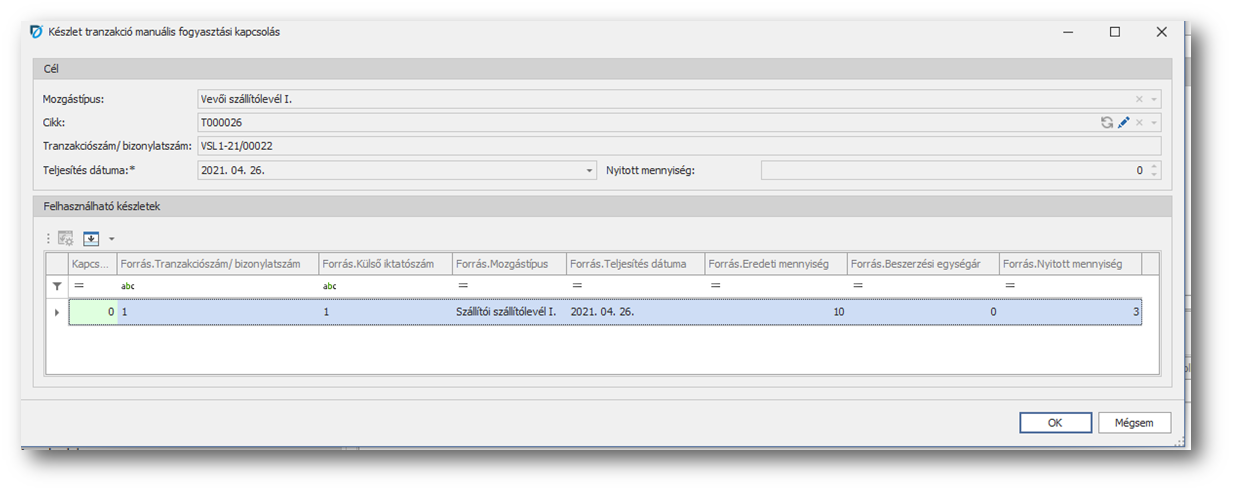Click the Nyitott mennyiség spinner arrows

(x=1154, y=170)
